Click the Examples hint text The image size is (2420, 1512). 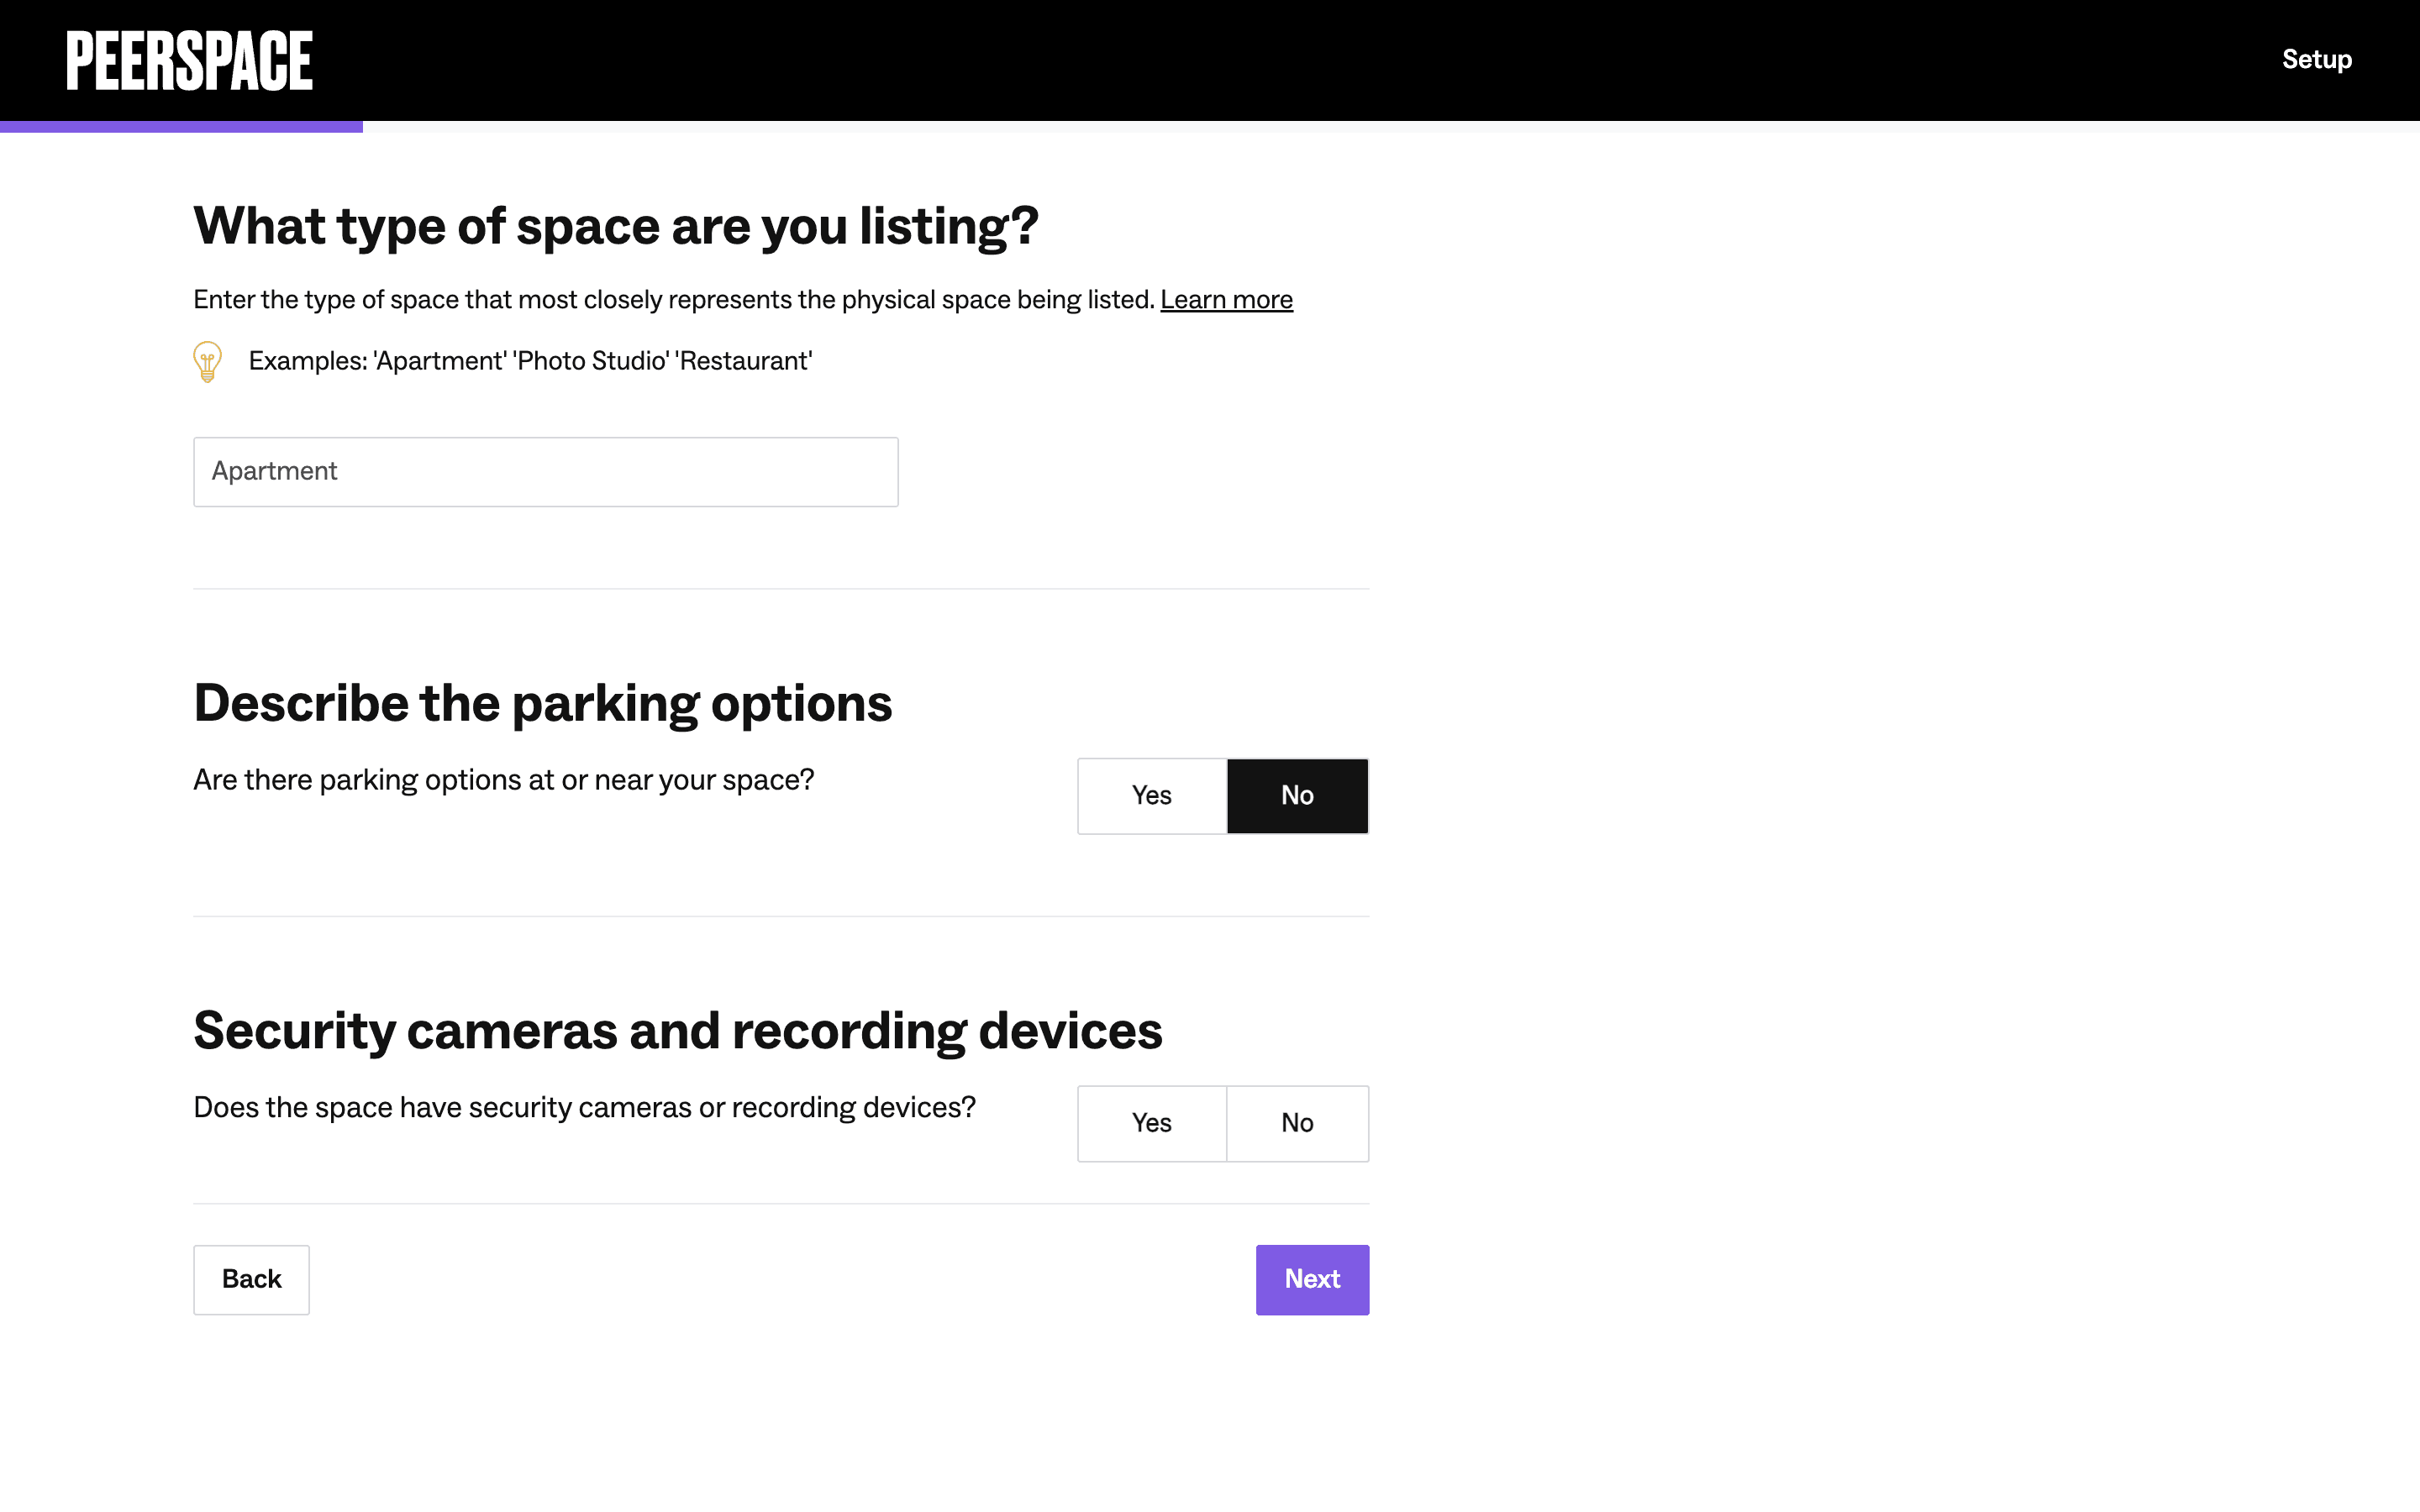pos(530,361)
